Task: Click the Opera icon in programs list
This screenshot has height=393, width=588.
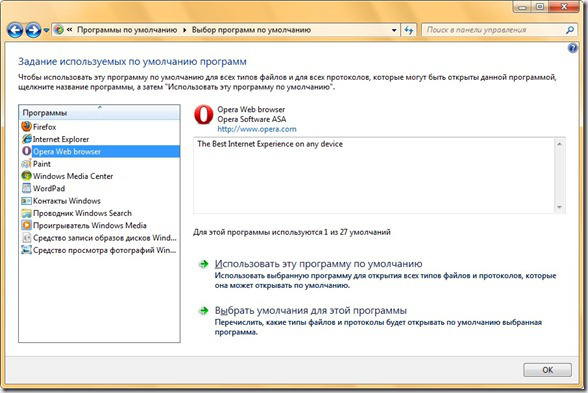Action: [27, 151]
